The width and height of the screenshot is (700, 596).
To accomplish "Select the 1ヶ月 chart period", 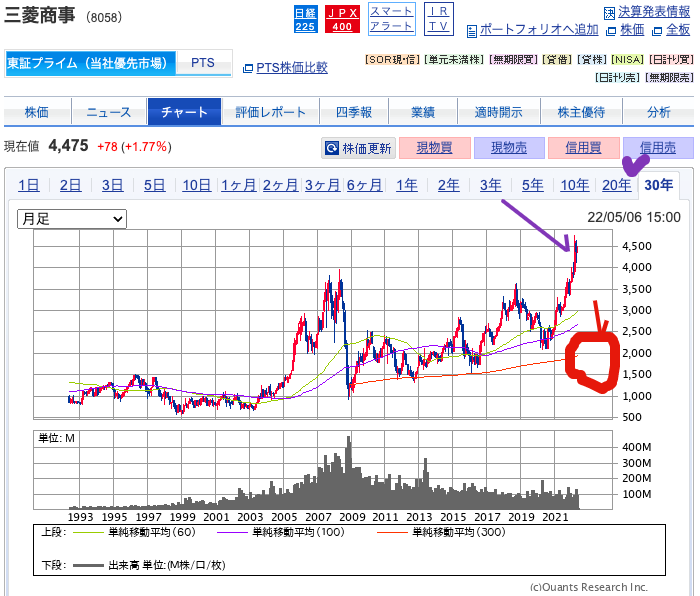I will (x=239, y=185).
